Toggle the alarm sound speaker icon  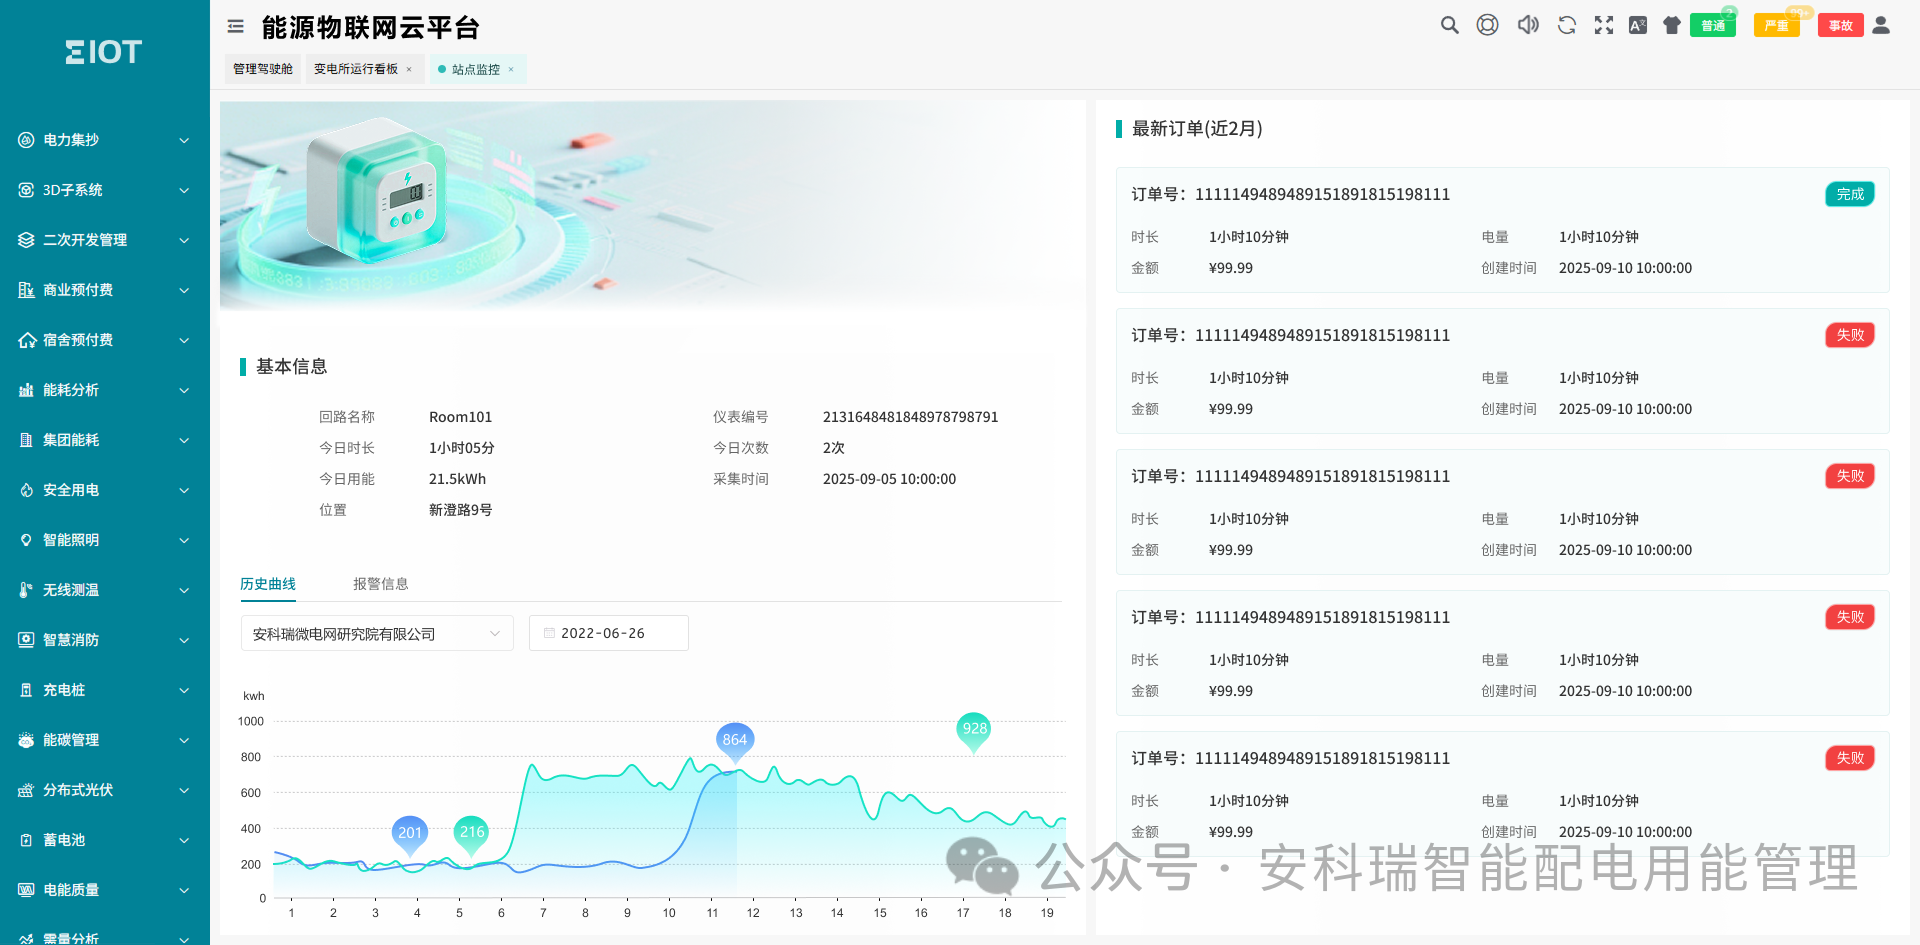[1528, 25]
